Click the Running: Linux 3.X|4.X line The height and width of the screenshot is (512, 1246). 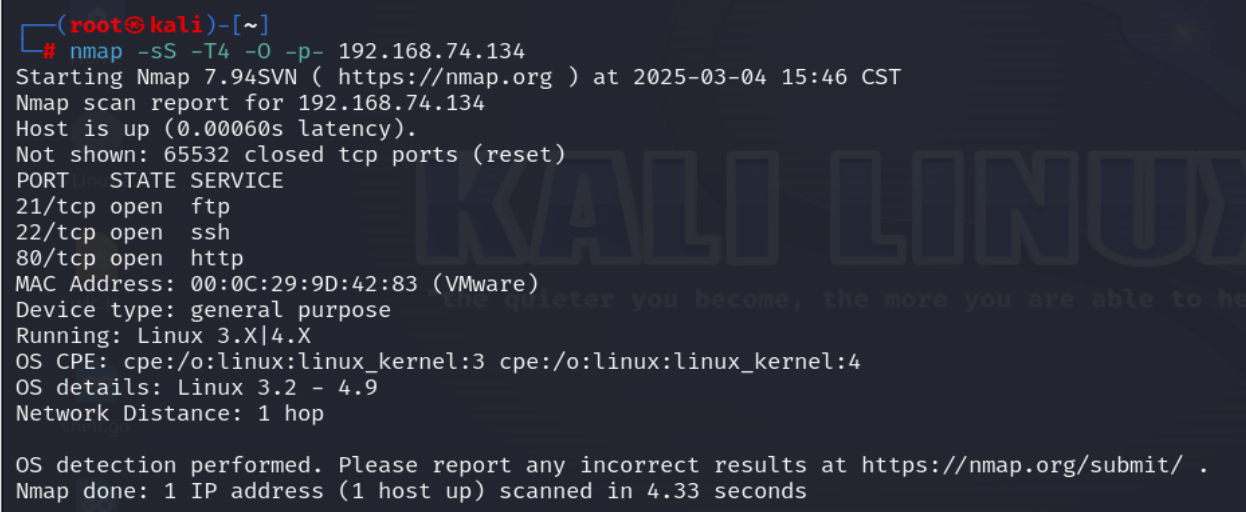coord(163,336)
